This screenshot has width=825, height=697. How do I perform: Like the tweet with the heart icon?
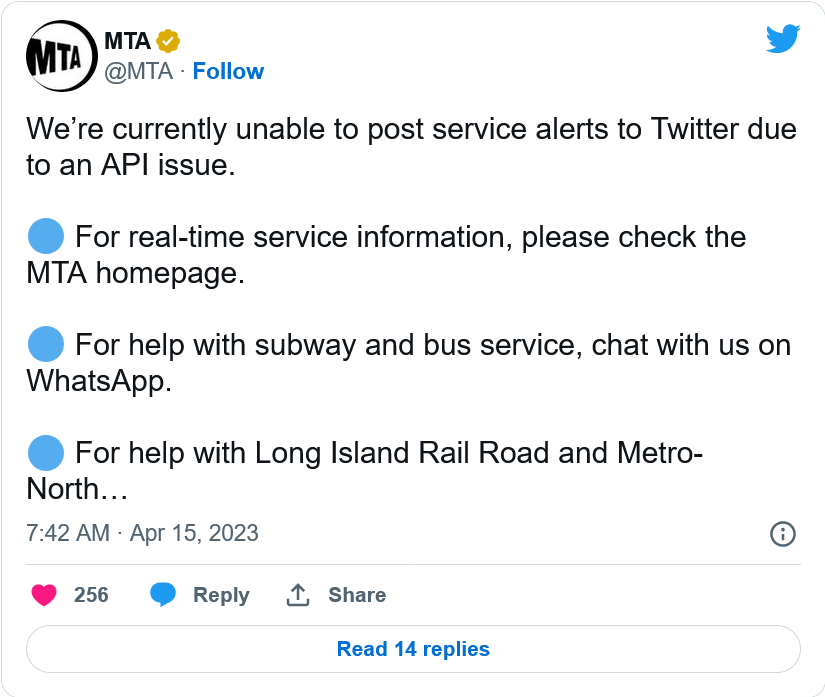[x=44, y=595]
